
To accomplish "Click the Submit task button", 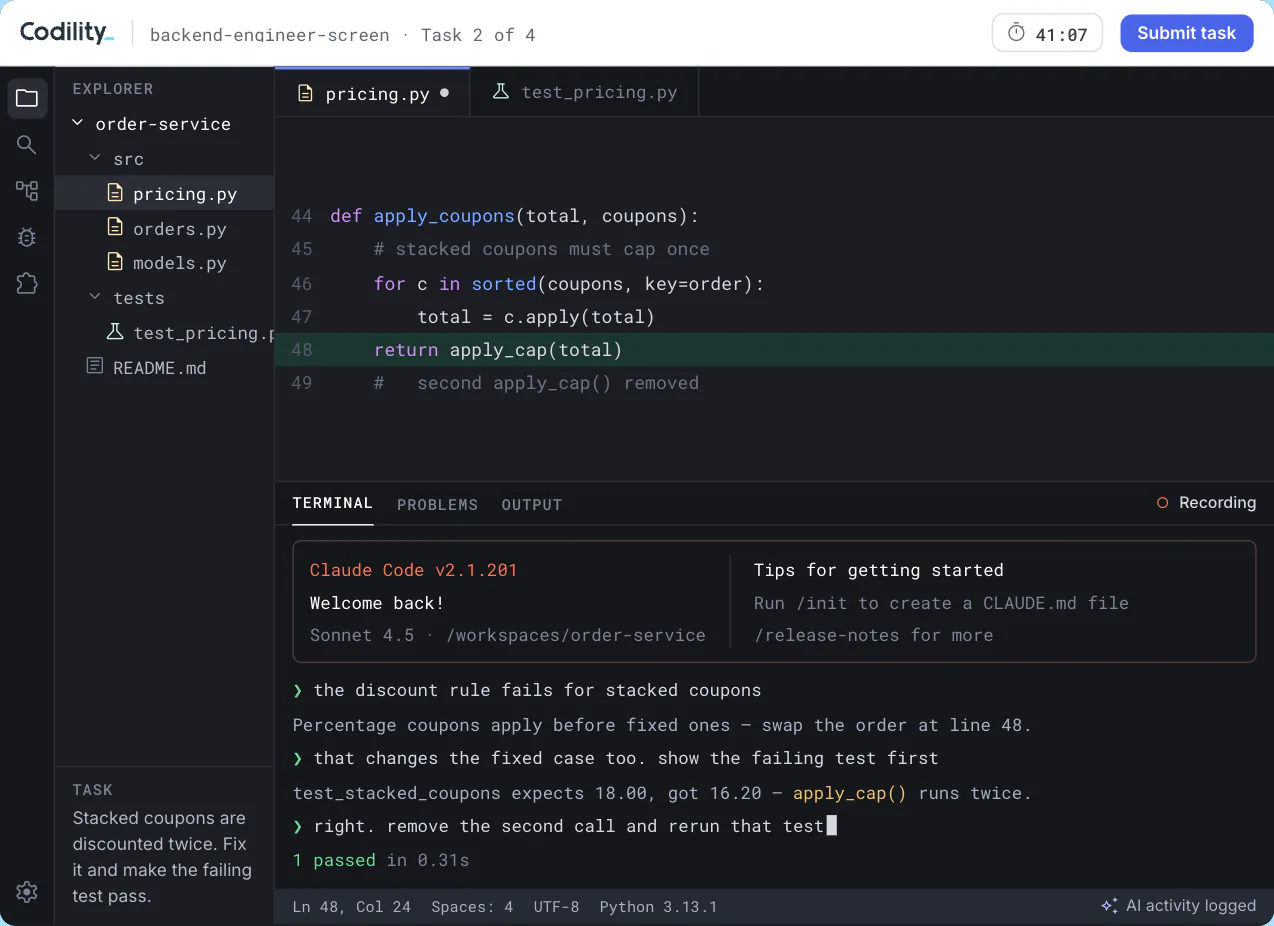I will 1186,33.
